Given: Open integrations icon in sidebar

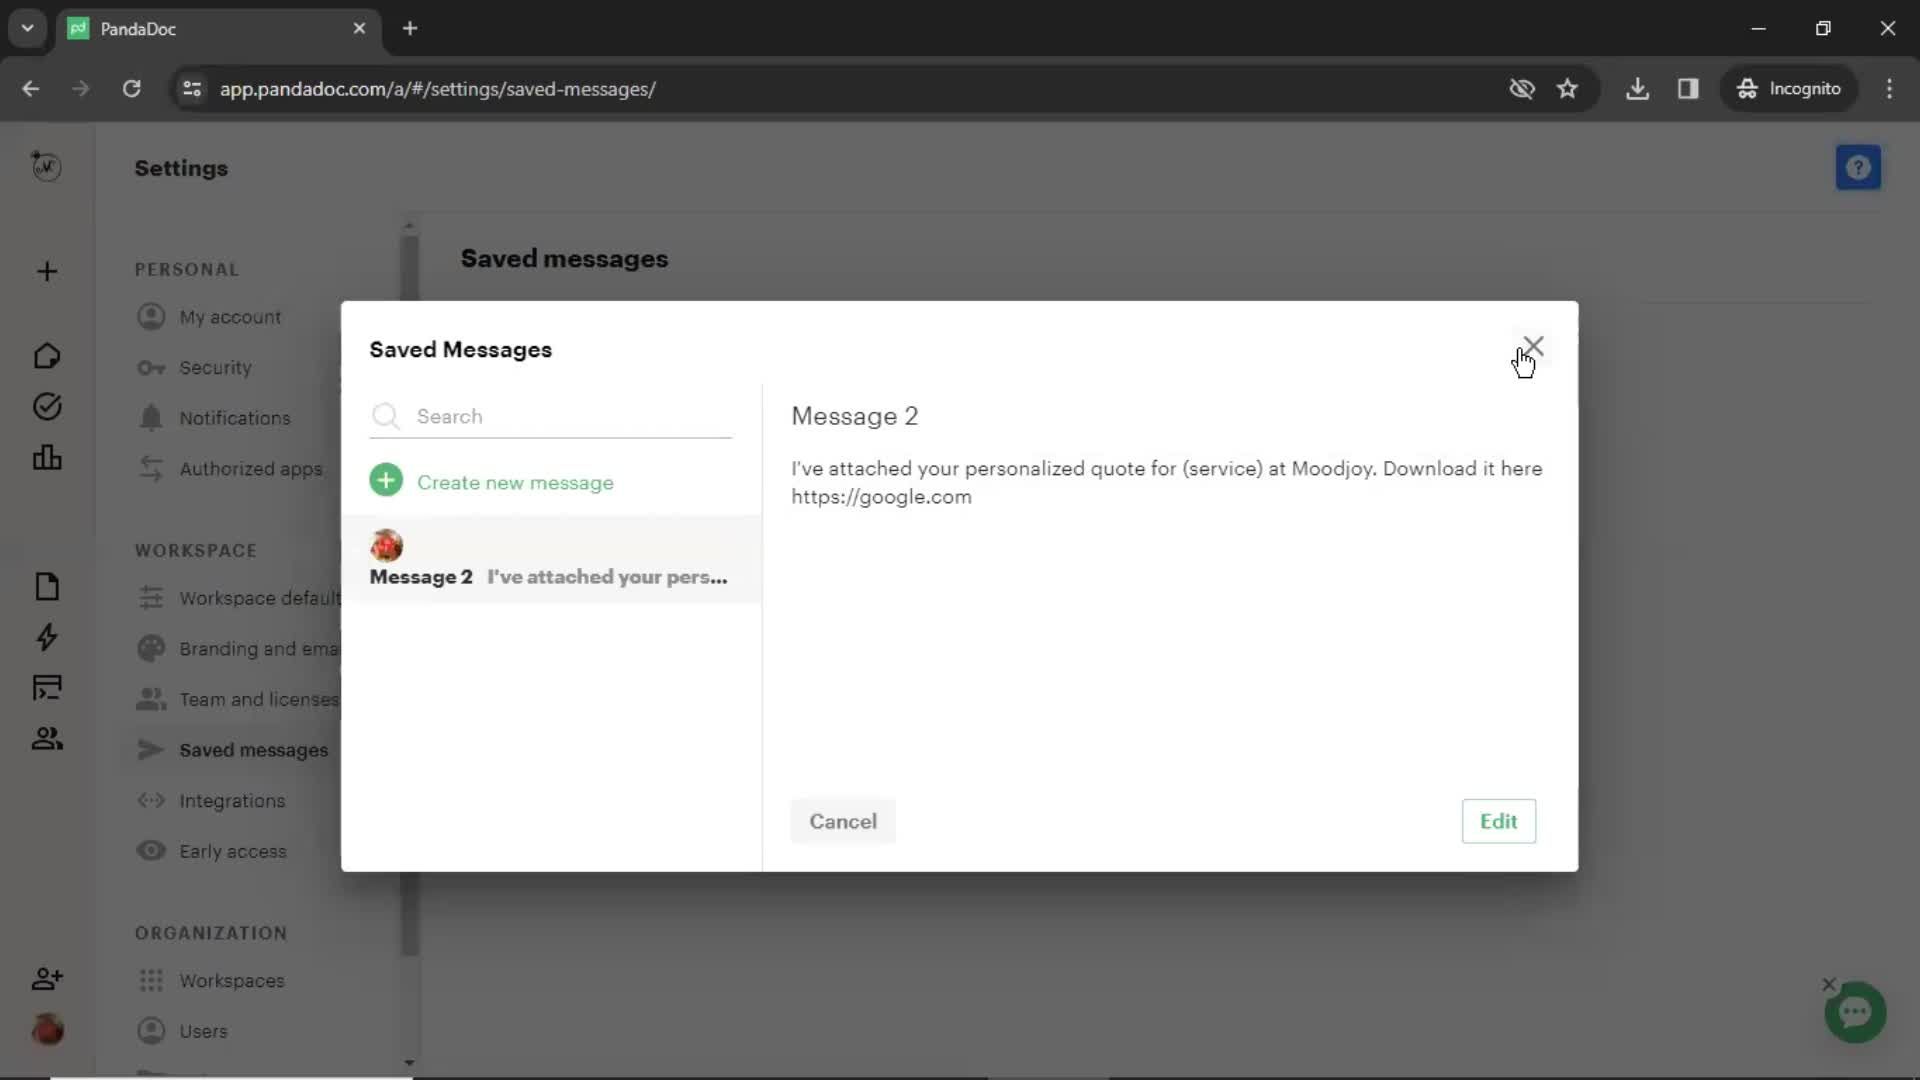Looking at the screenshot, I should point(149,802).
